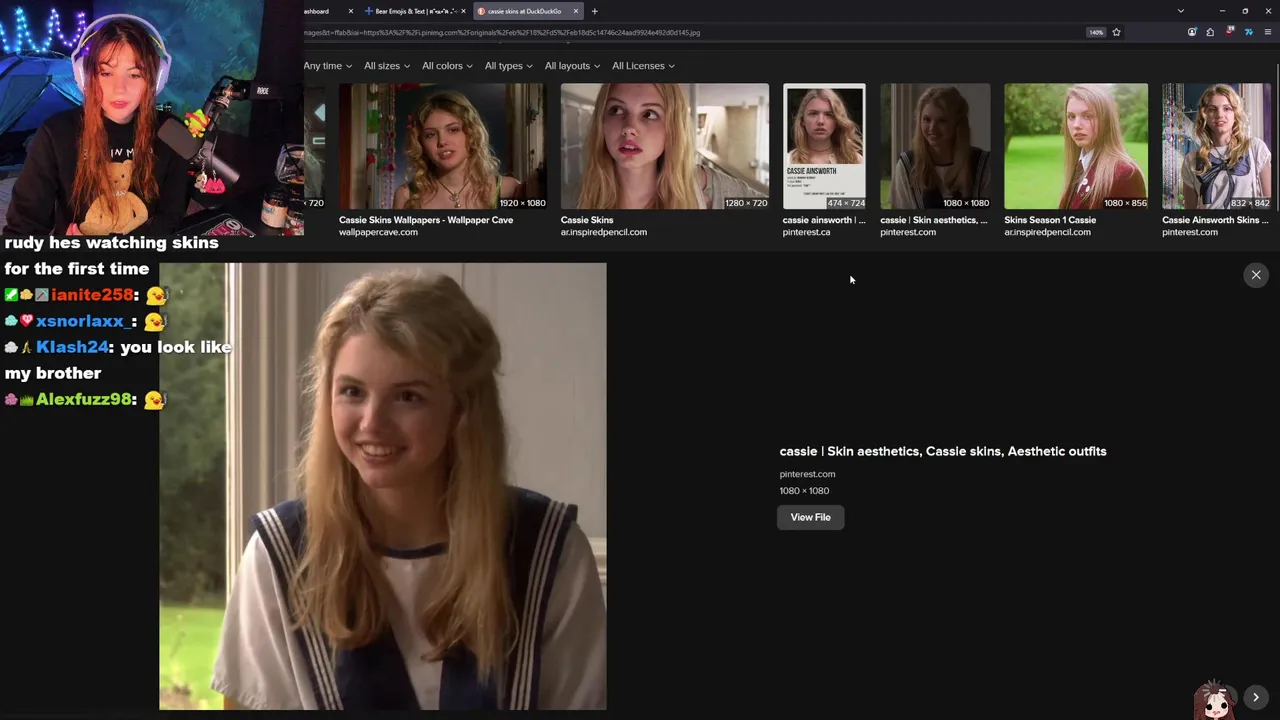
Task: Click the large preview image
Action: click(383, 487)
